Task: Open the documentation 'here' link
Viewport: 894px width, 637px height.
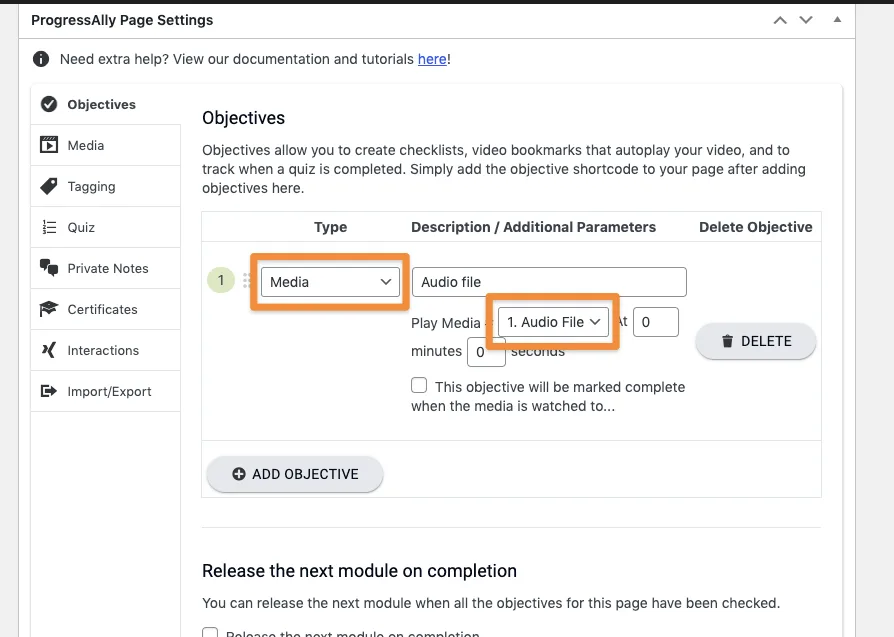Action: [x=432, y=59]
